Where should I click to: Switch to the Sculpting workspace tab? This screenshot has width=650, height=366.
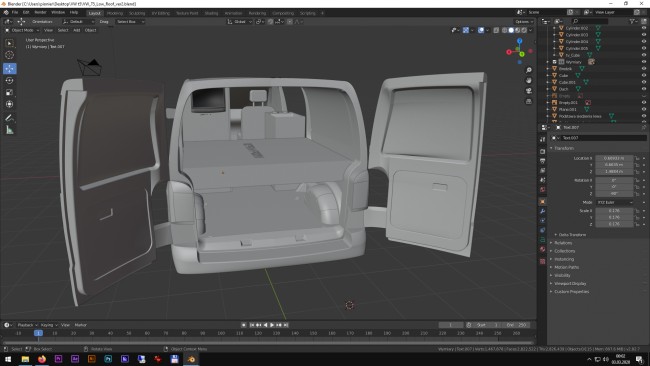[137, 13]
